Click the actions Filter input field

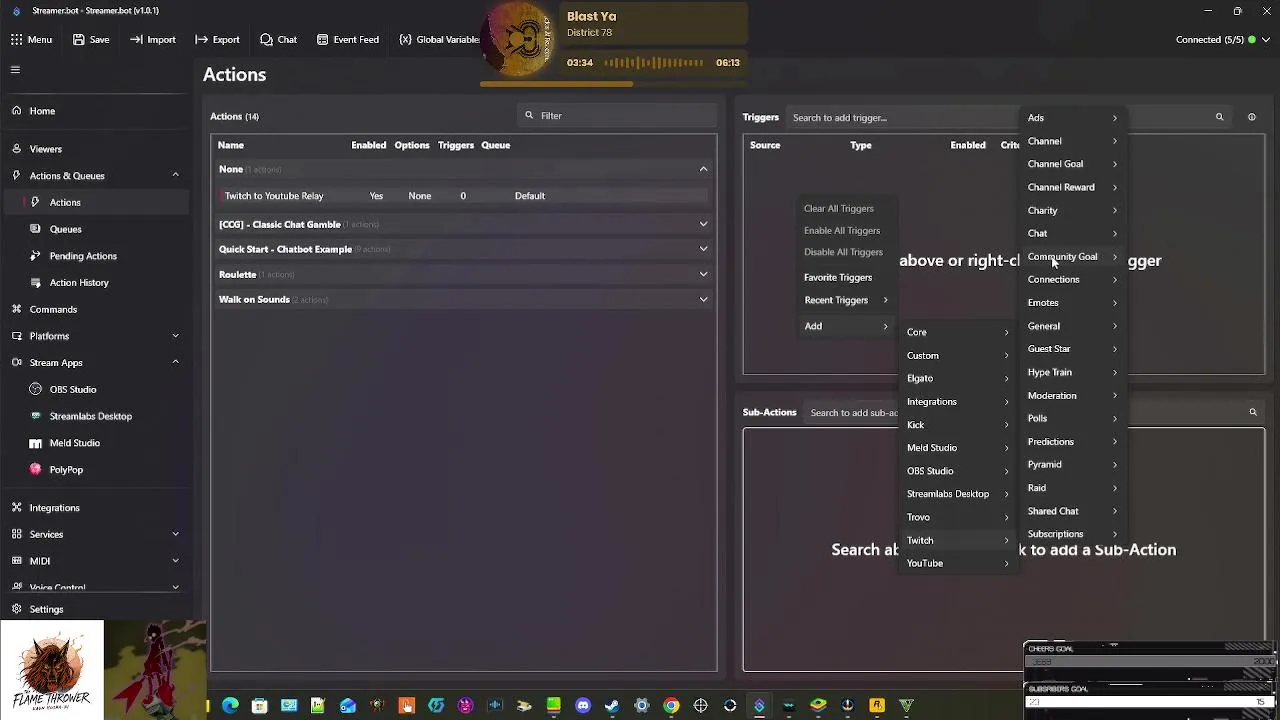pos(617,116)
